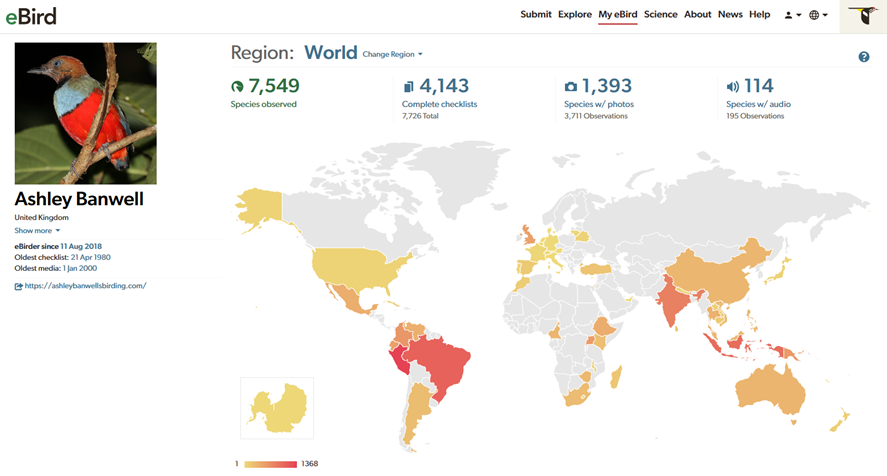
Task: Select New Zealand on the map
Action: point(839,419)
